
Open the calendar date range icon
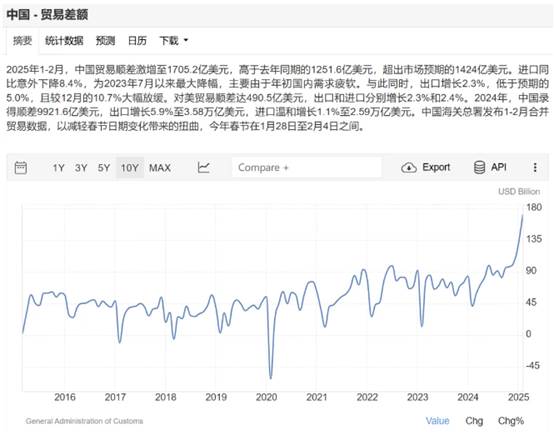tap(21, 167)
